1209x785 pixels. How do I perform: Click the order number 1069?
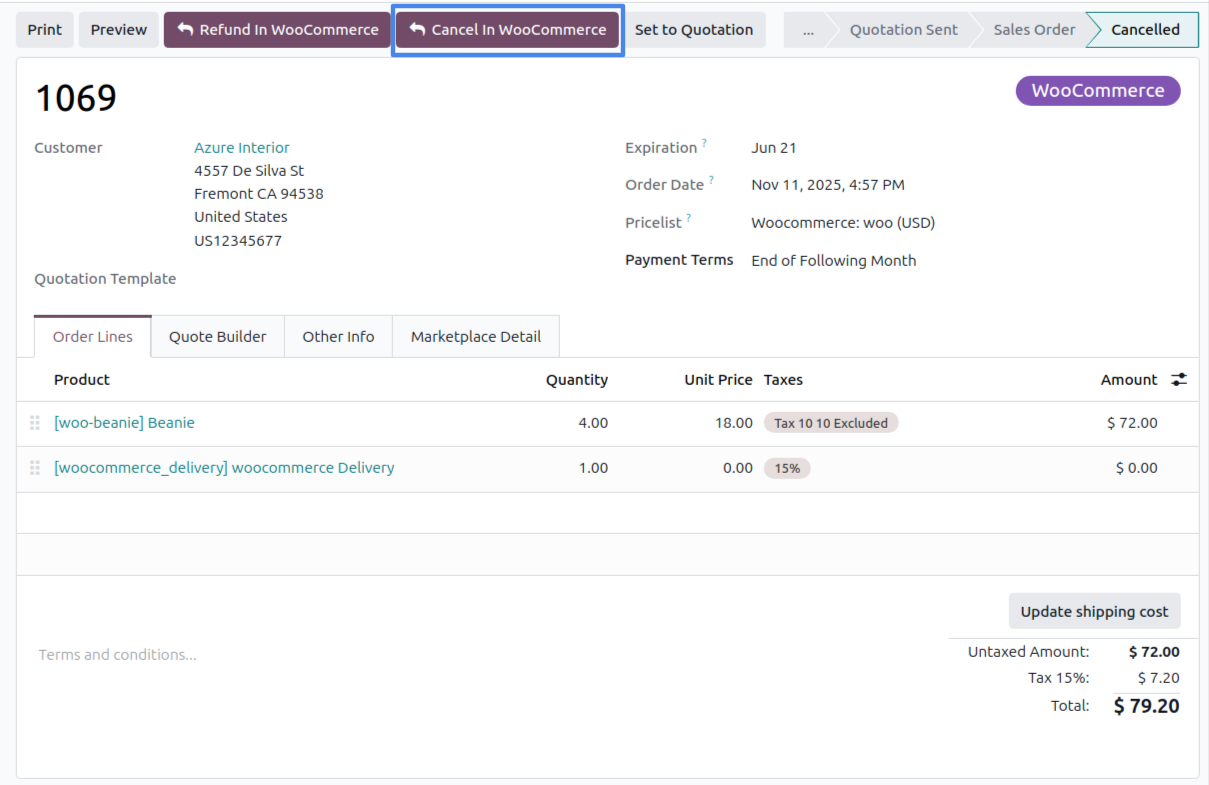coord(76,98)
